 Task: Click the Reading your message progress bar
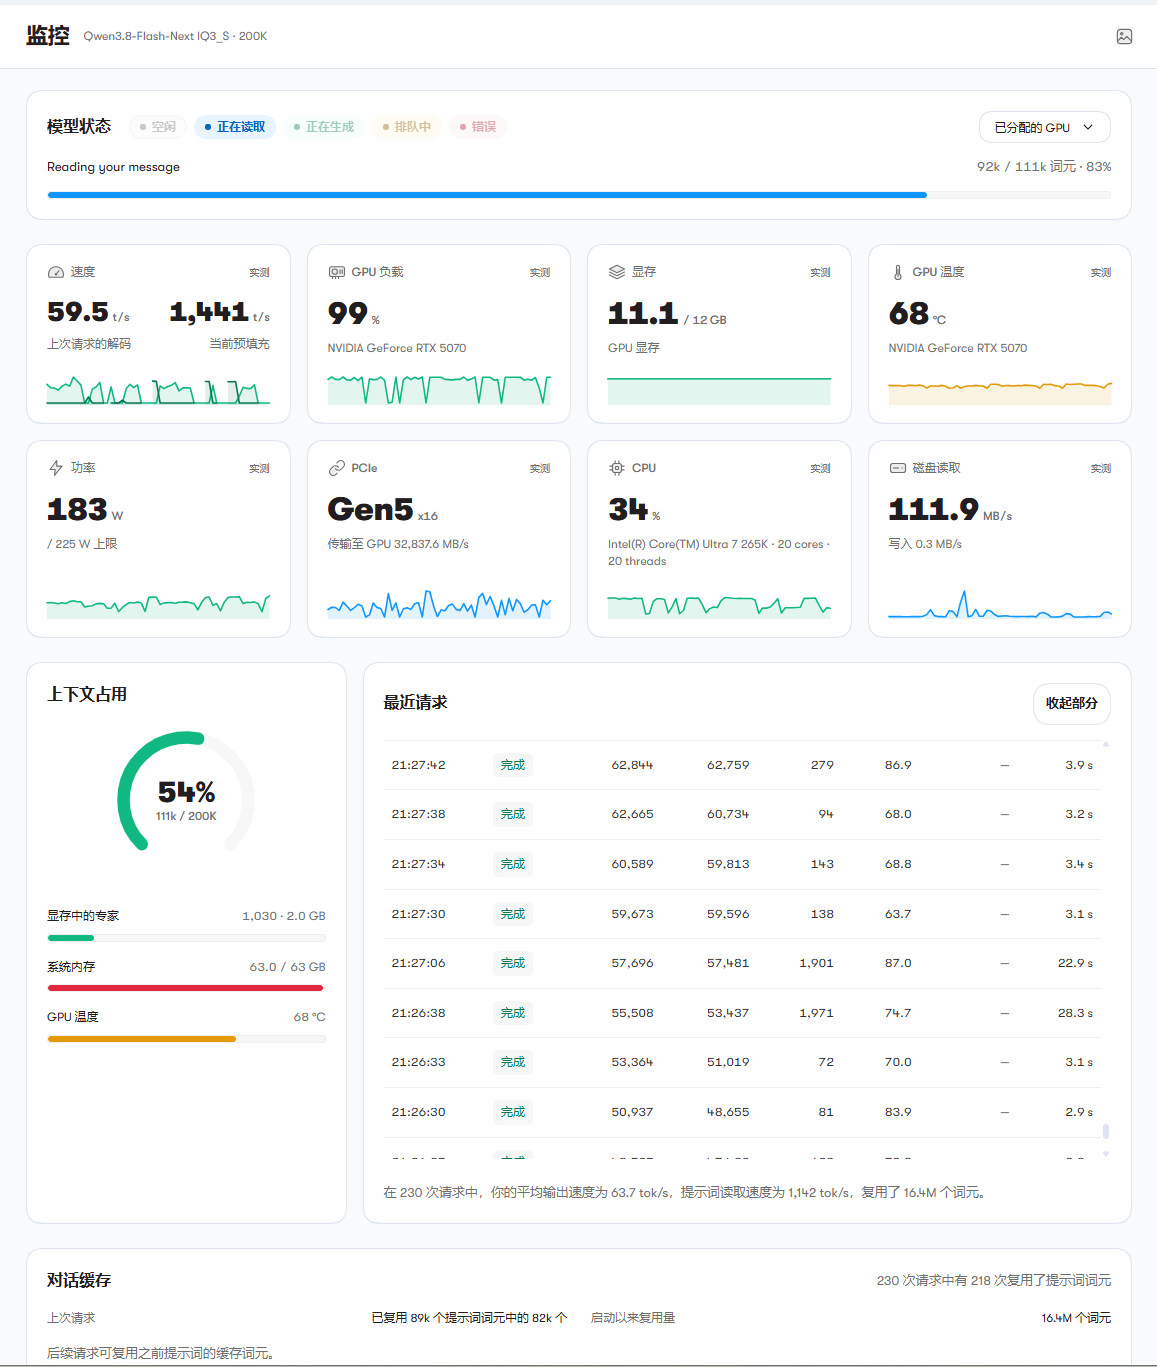(579, 195)
